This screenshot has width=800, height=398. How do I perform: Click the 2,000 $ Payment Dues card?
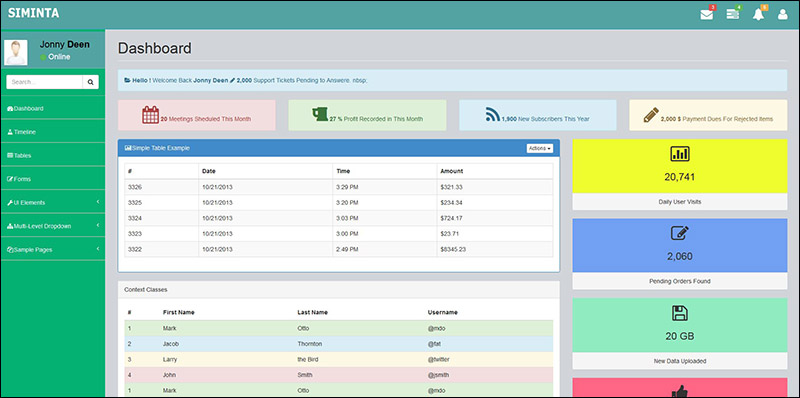708,115
